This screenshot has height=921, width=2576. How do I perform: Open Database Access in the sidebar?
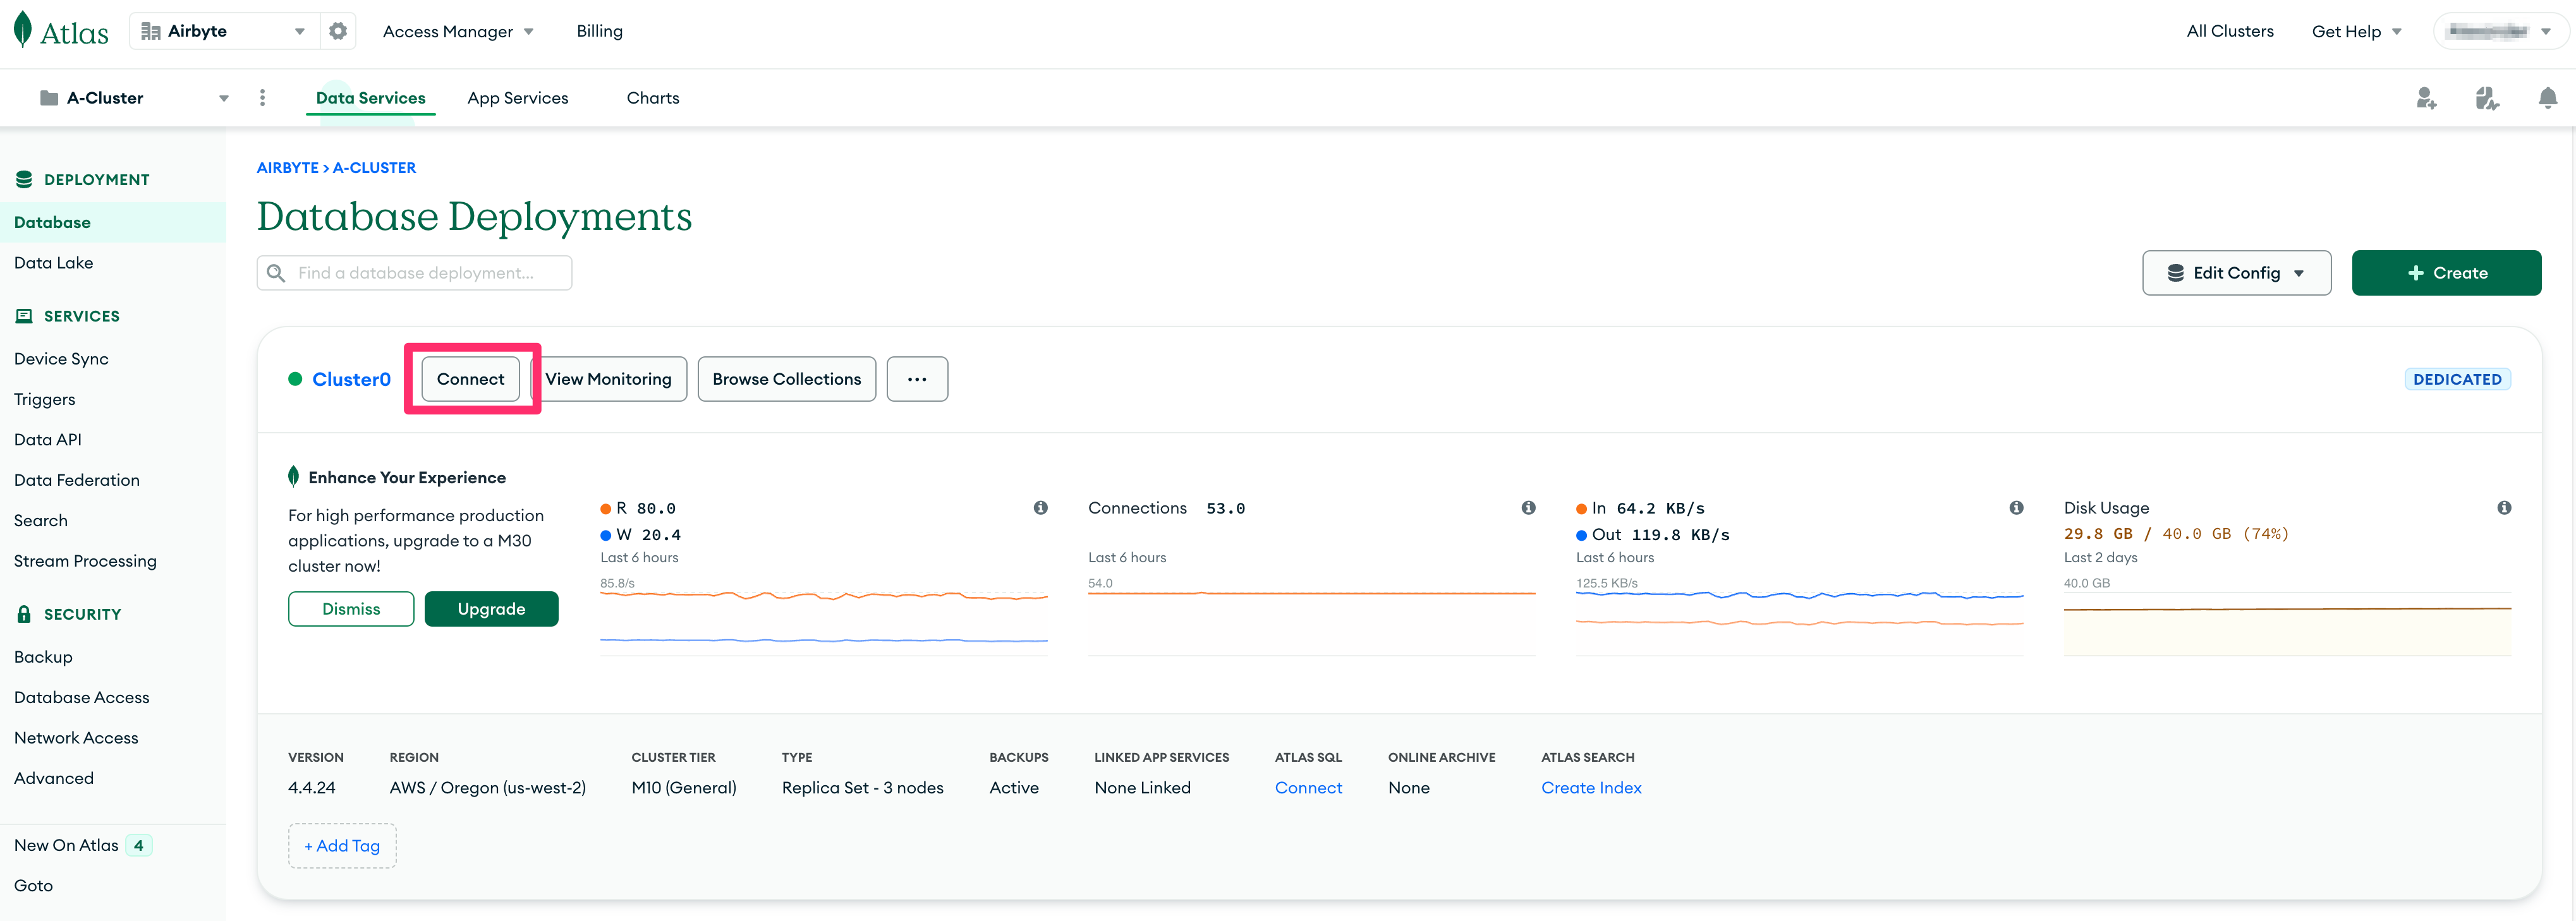click(82, 698)
